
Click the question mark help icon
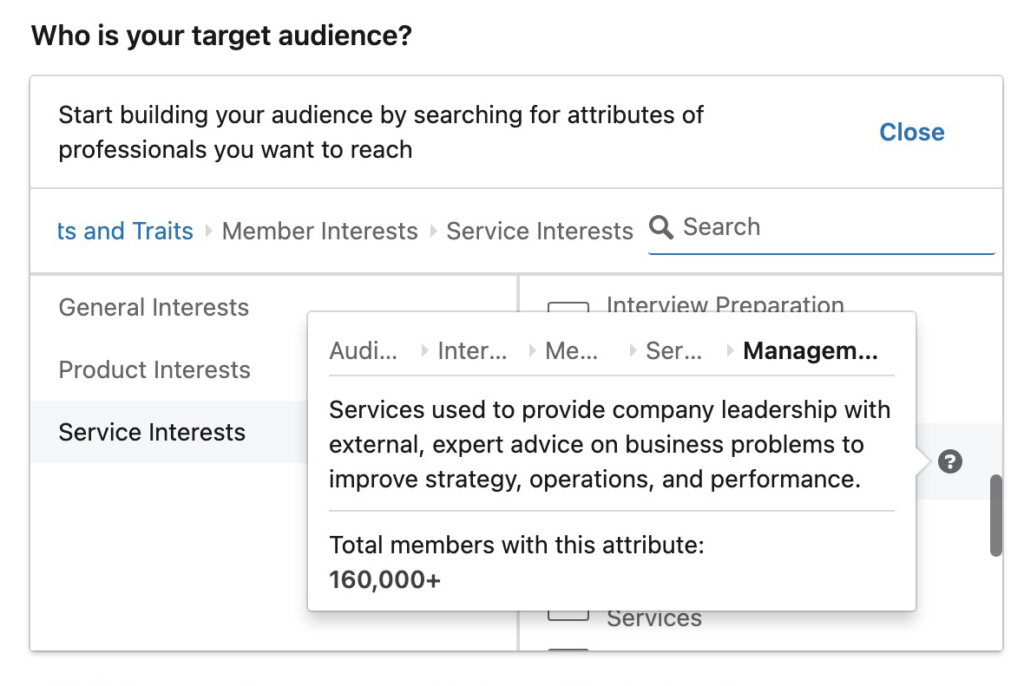948,462
